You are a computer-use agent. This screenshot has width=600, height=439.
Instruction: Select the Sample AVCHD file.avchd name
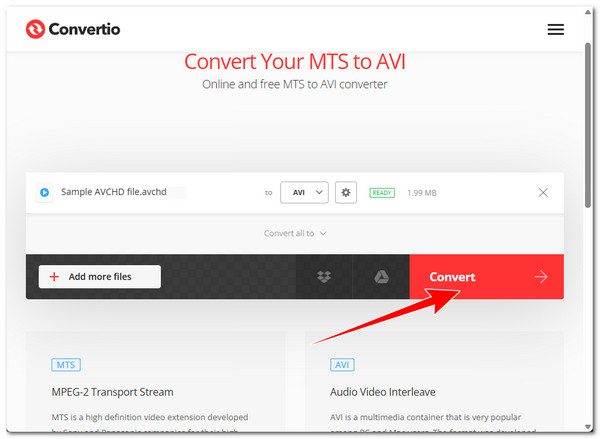pos(114,192)
